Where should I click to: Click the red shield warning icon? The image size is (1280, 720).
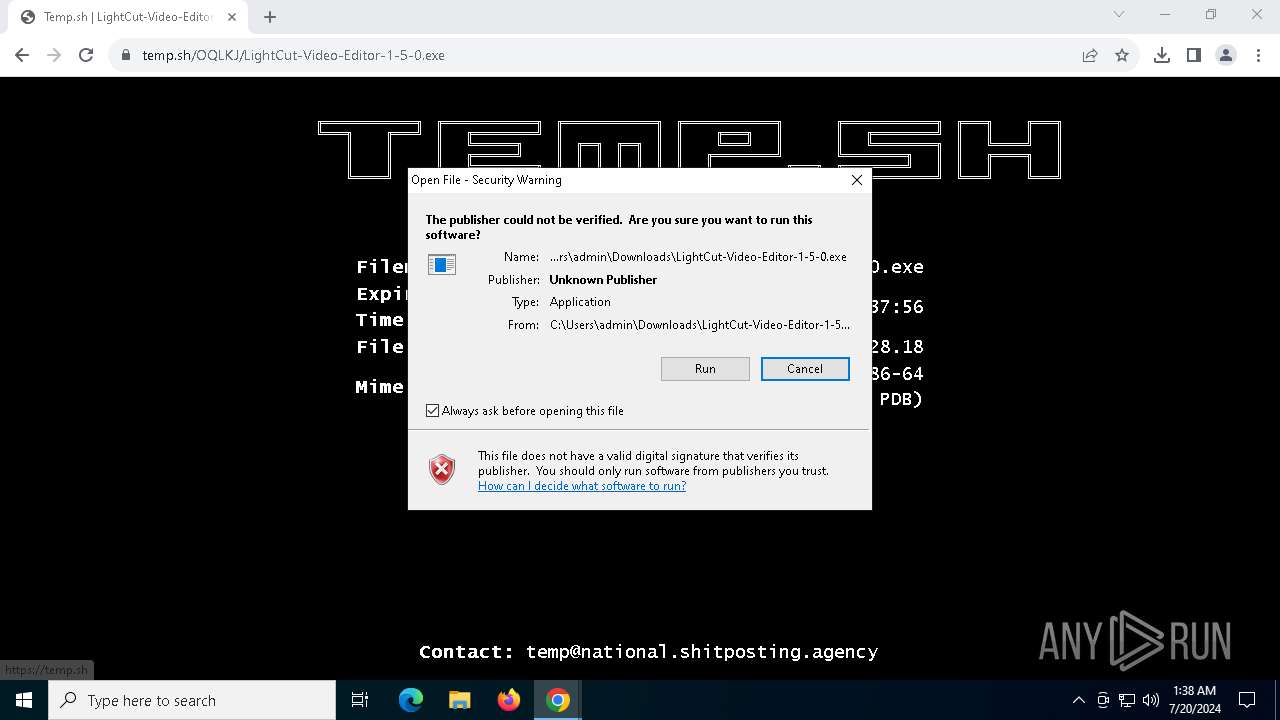click(442, 470)
